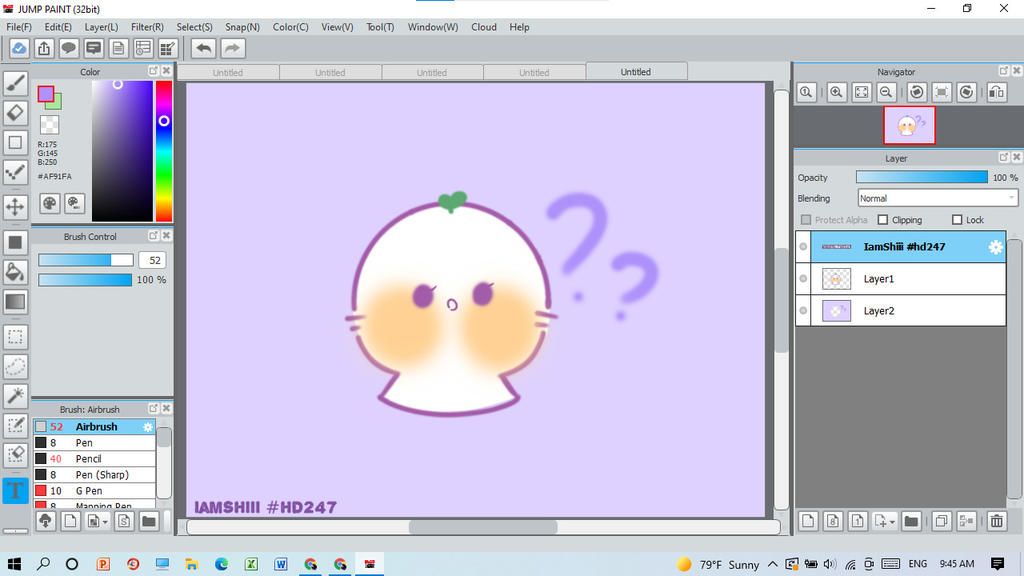The width and height of the screenshot is (1024, 576).
Task: Tick the Protect Alpha checkbox
Action: click(x=806, y=220)
